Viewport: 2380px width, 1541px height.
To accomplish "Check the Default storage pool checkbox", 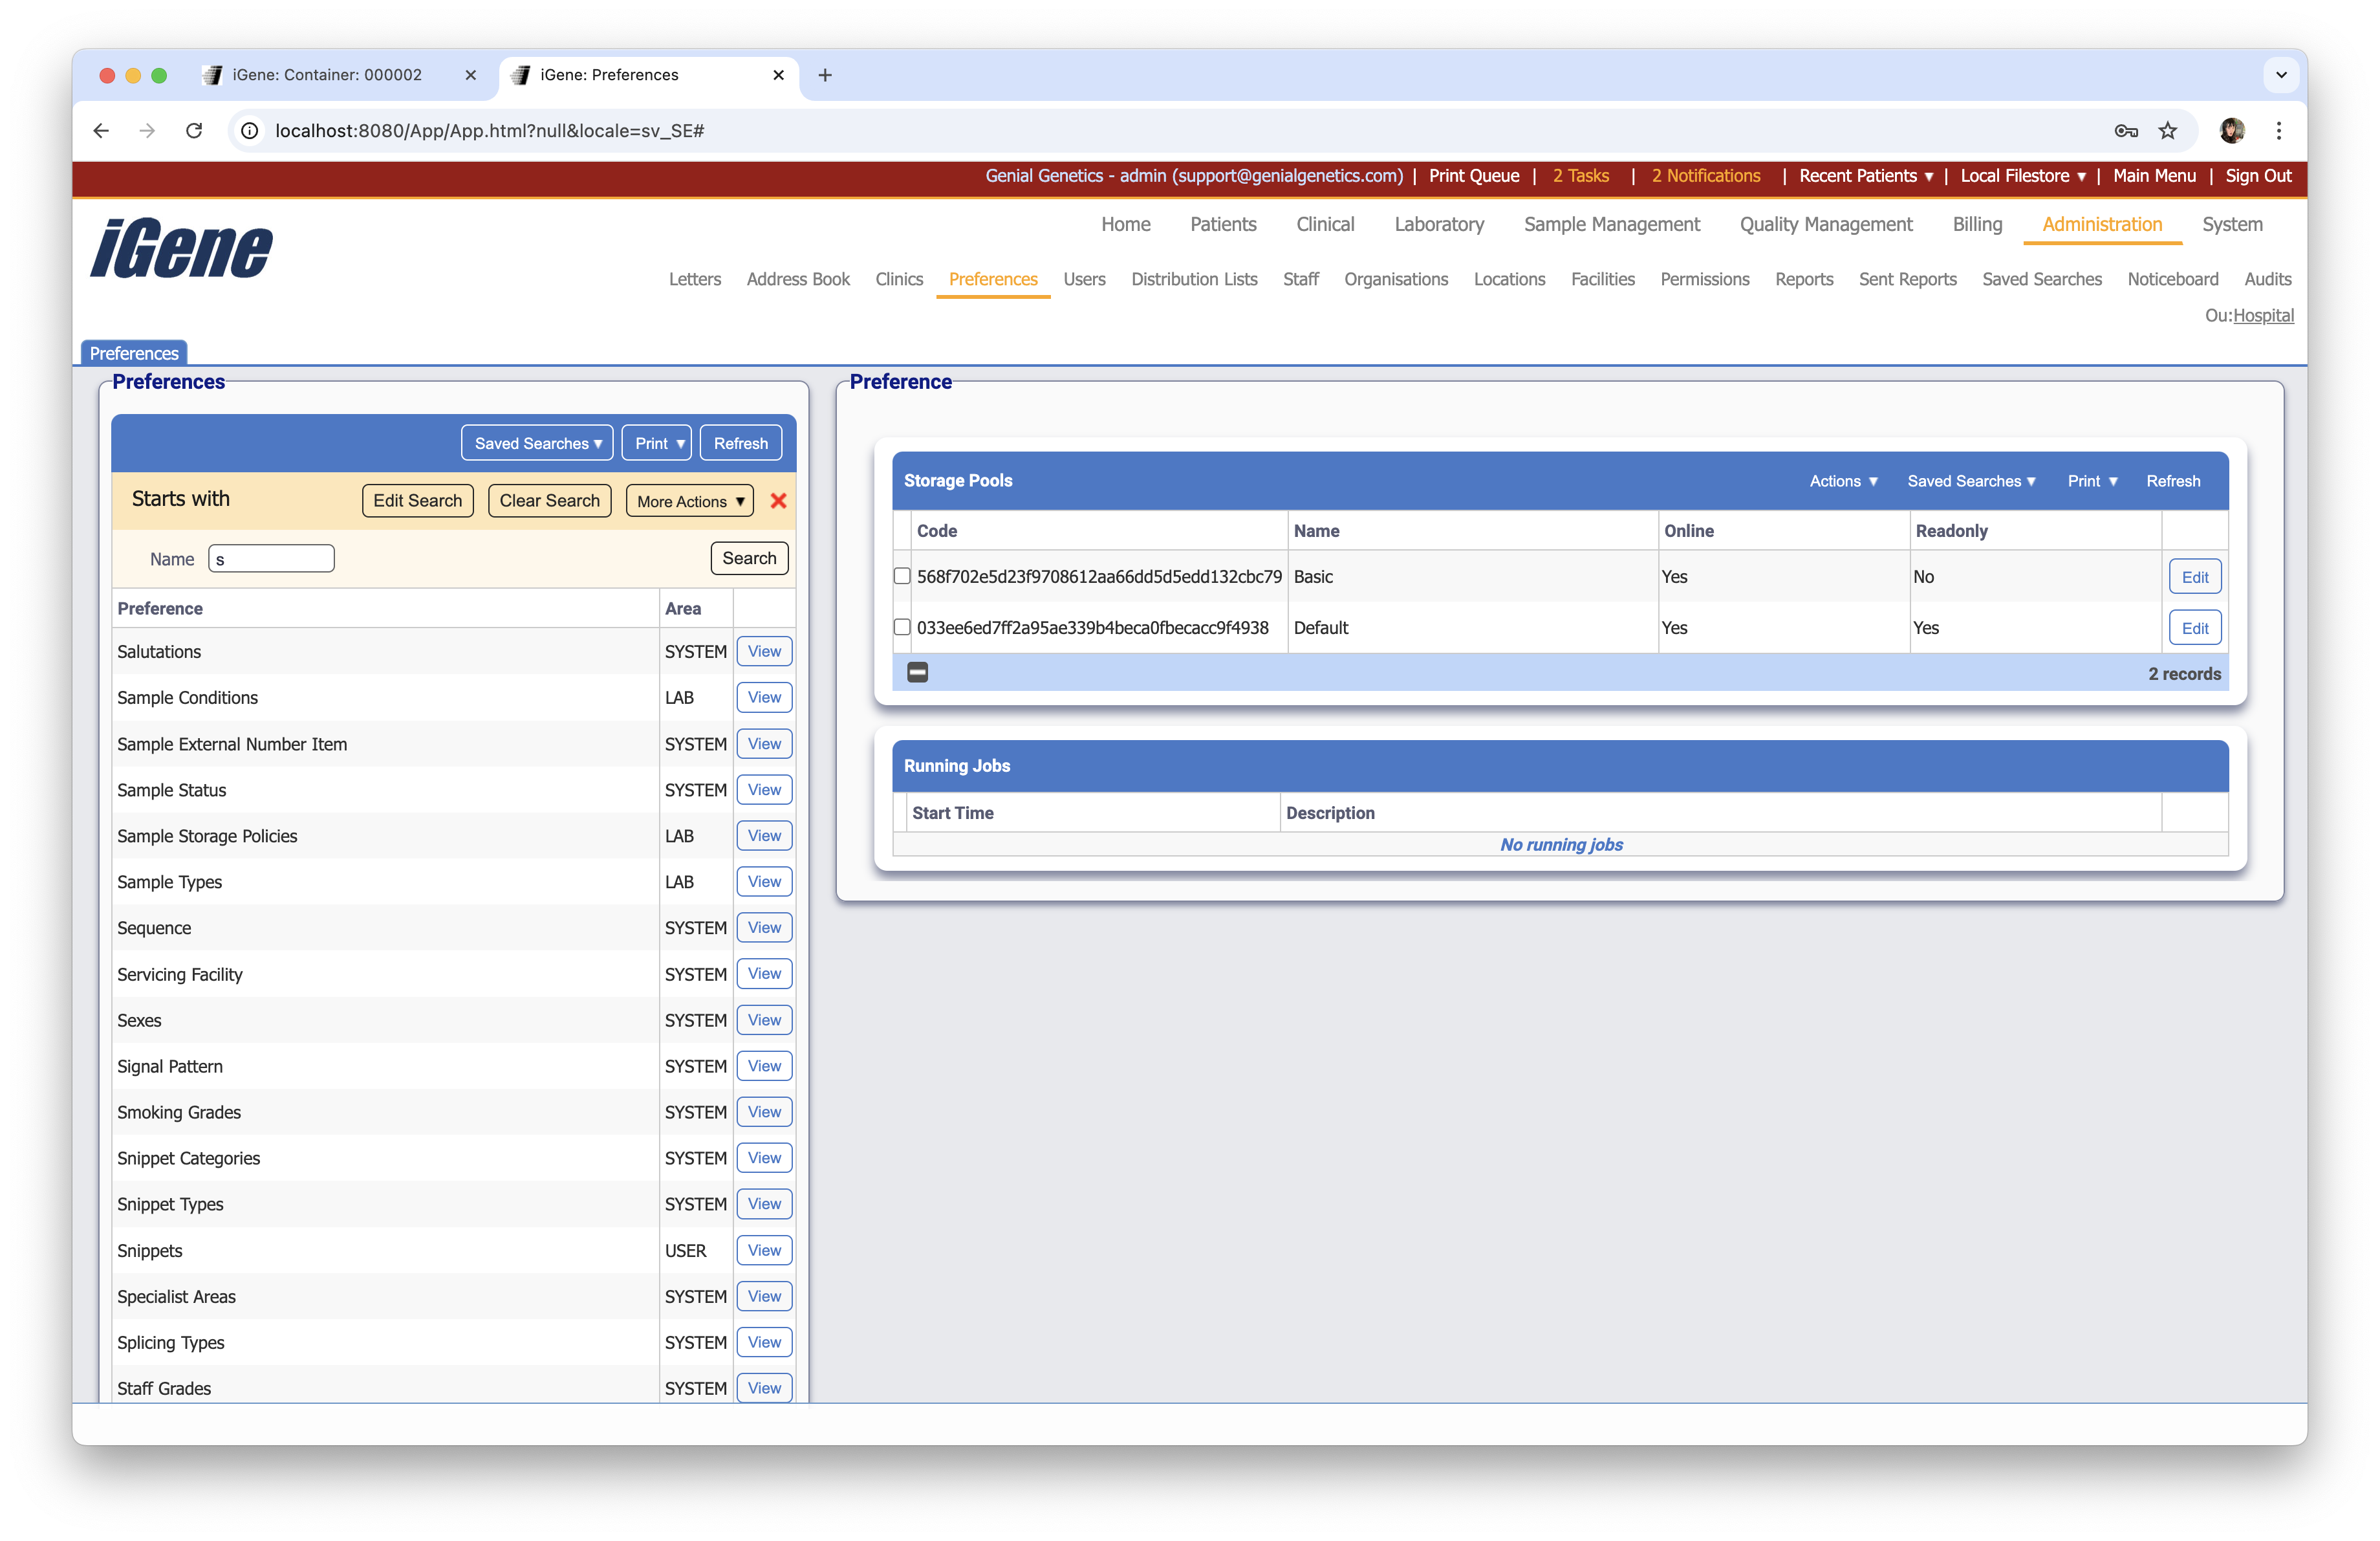I will tap(902, 627).
